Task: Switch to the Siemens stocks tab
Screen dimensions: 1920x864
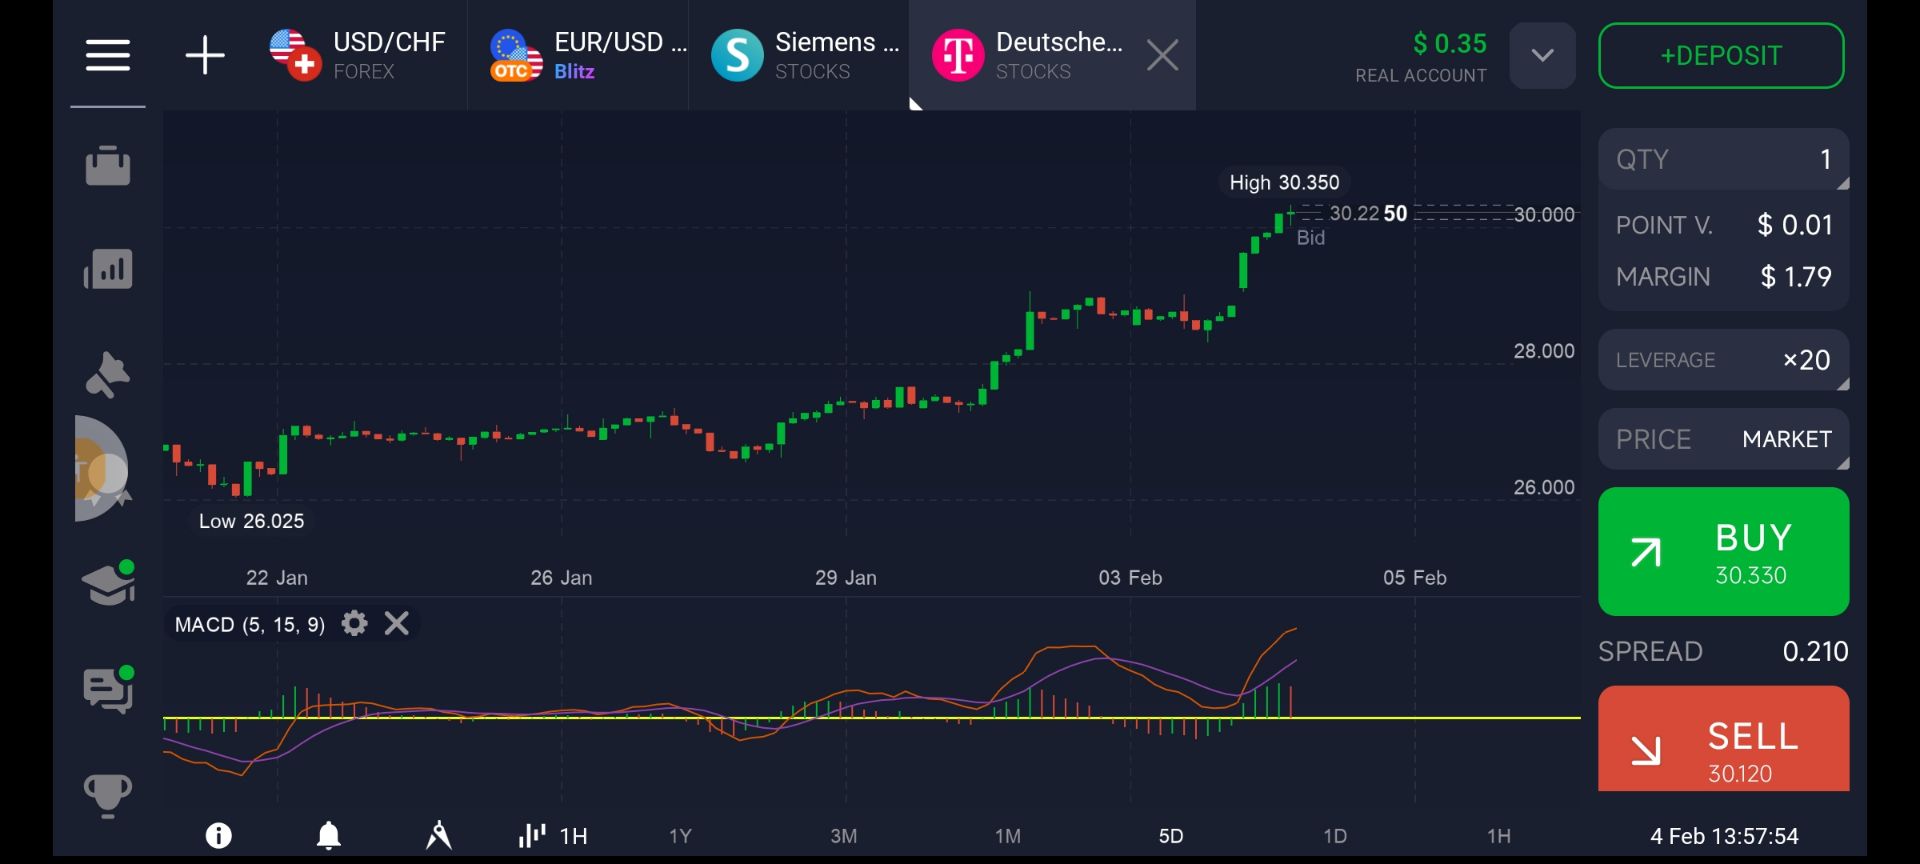Action: click(x=805, y=55)
